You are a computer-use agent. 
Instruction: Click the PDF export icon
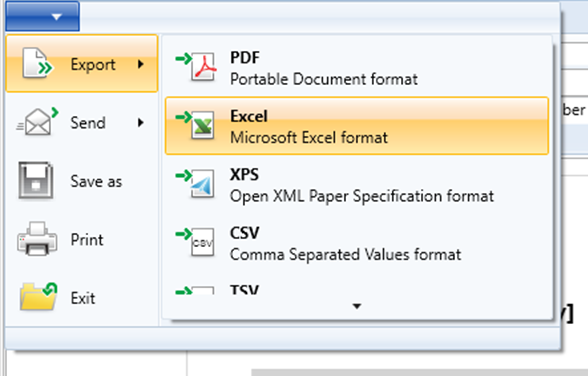coord(196,67)
